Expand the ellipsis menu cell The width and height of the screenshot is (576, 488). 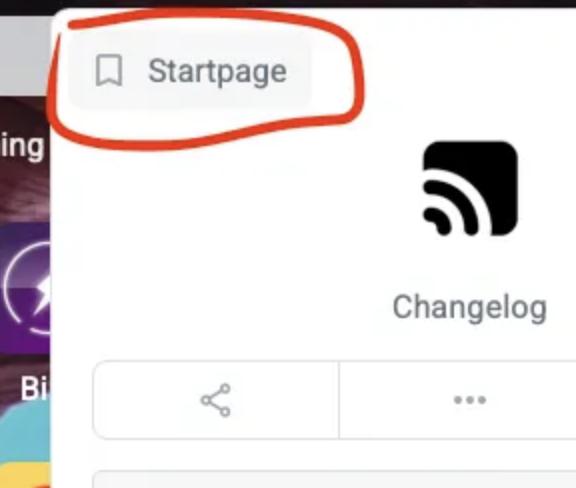point(458,400)
